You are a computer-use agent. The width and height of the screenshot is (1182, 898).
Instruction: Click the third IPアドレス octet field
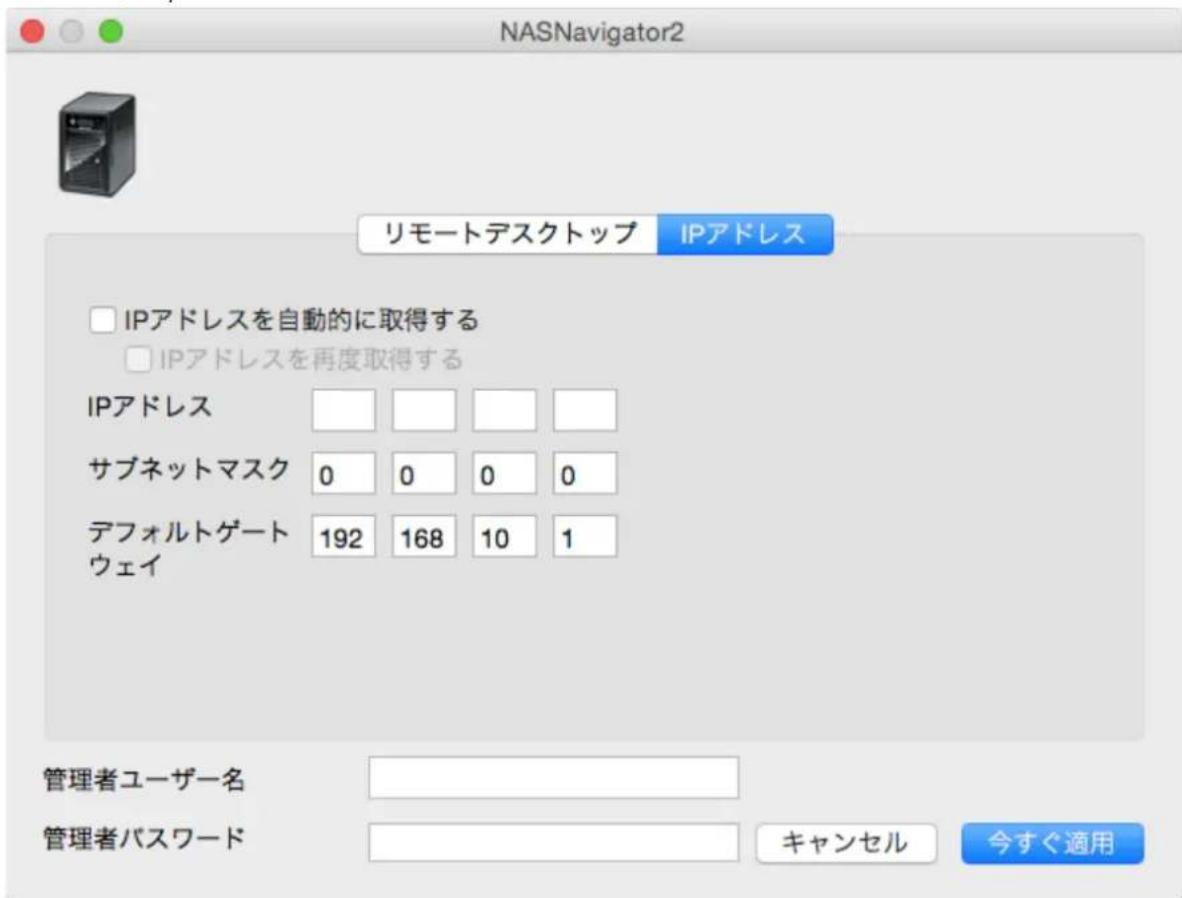click(x=504, y=410)
